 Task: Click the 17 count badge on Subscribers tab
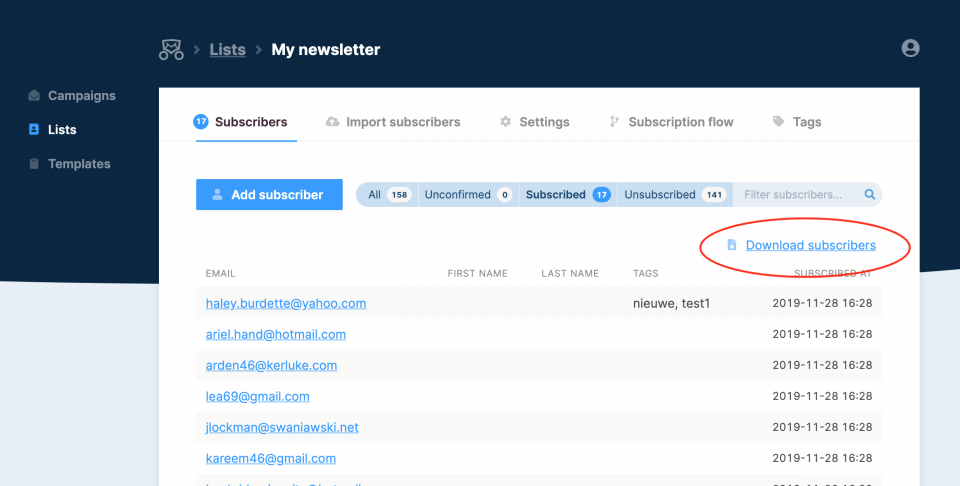tap(201, 121)
